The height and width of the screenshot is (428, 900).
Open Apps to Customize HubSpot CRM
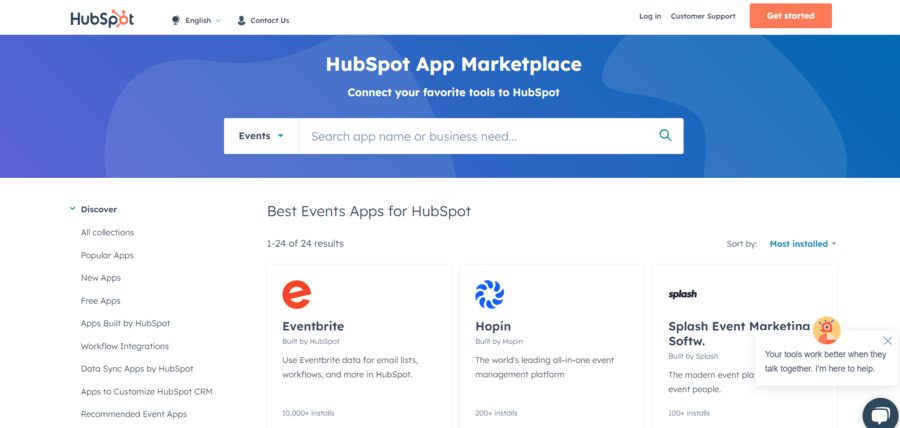point(146,392)
